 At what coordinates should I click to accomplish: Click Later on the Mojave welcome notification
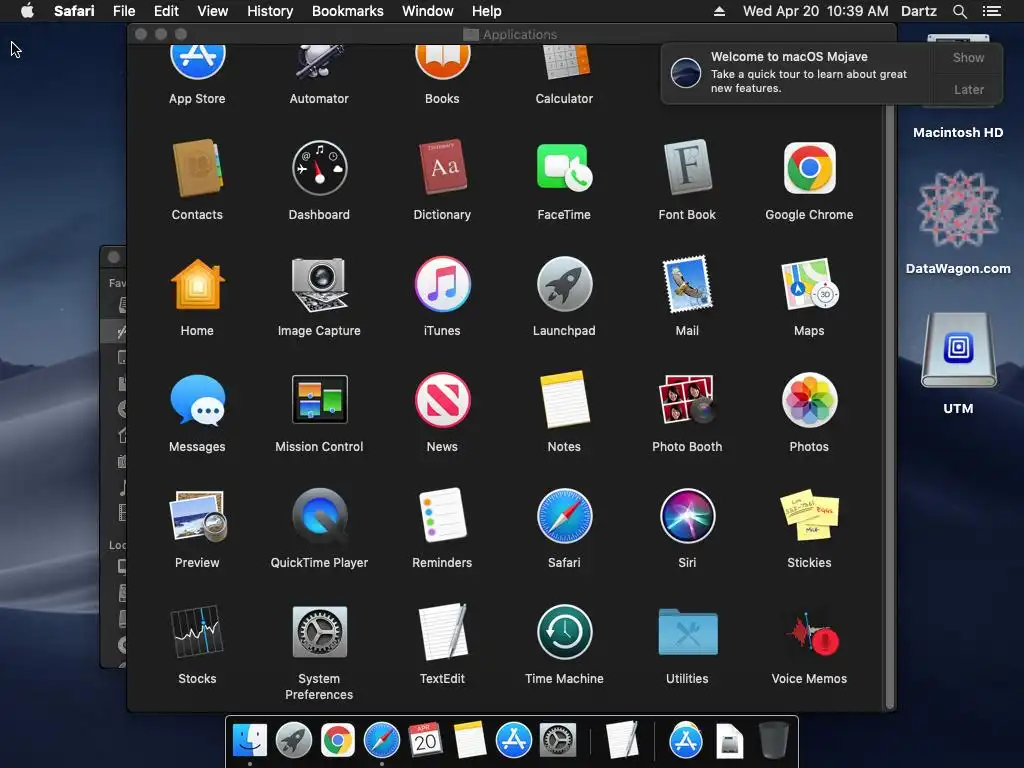[968, 89]
